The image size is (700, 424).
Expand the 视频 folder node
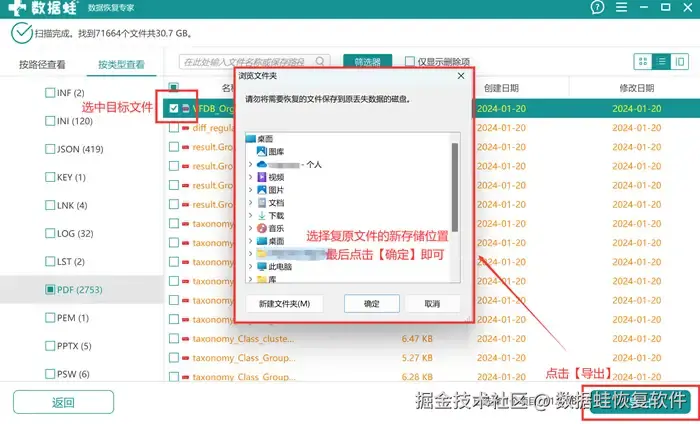coord(250,177)
